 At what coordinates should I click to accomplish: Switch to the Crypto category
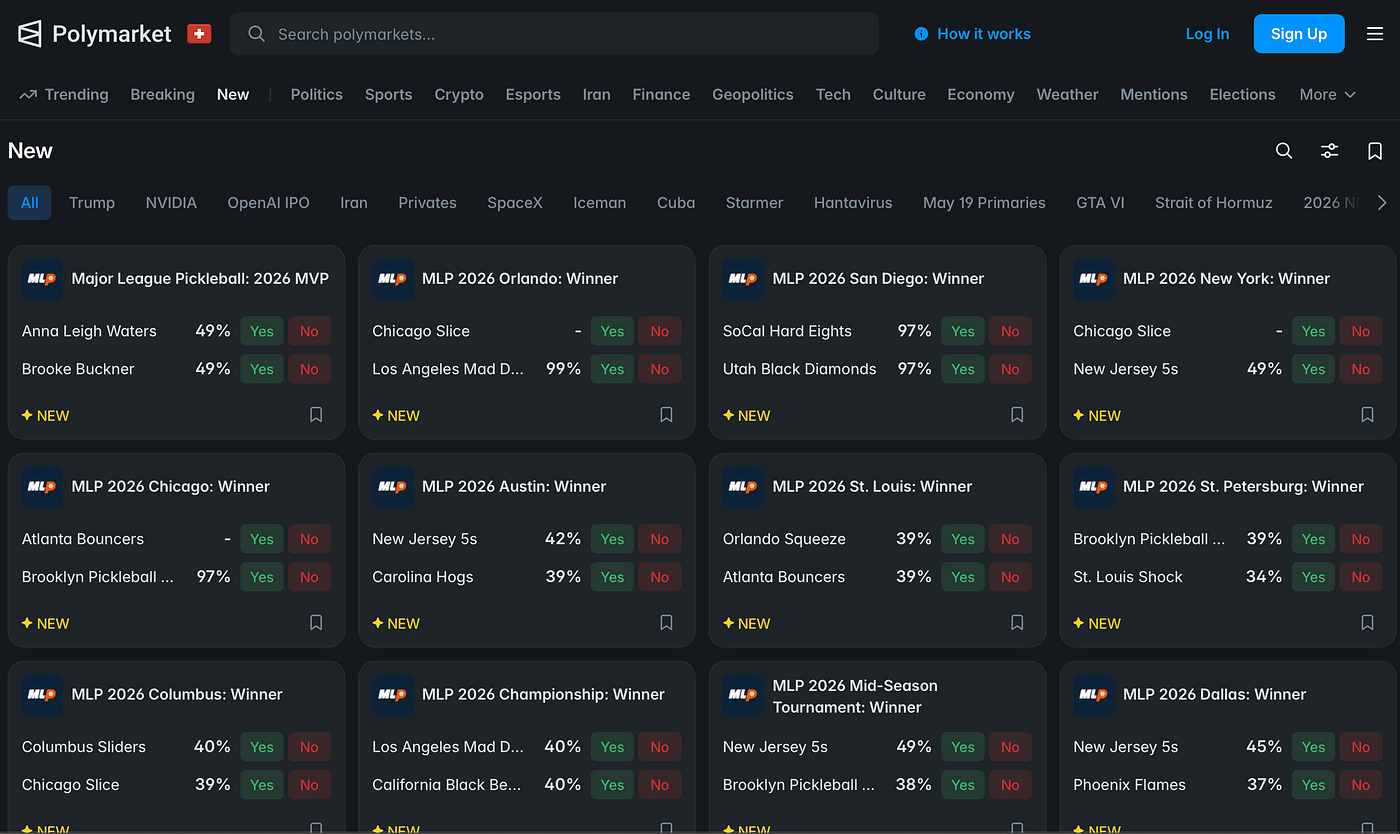click(x=459, y=95)
